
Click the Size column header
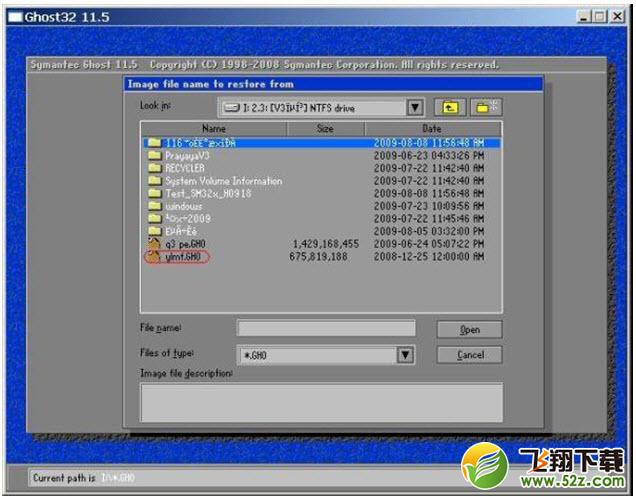coord(325,129)
